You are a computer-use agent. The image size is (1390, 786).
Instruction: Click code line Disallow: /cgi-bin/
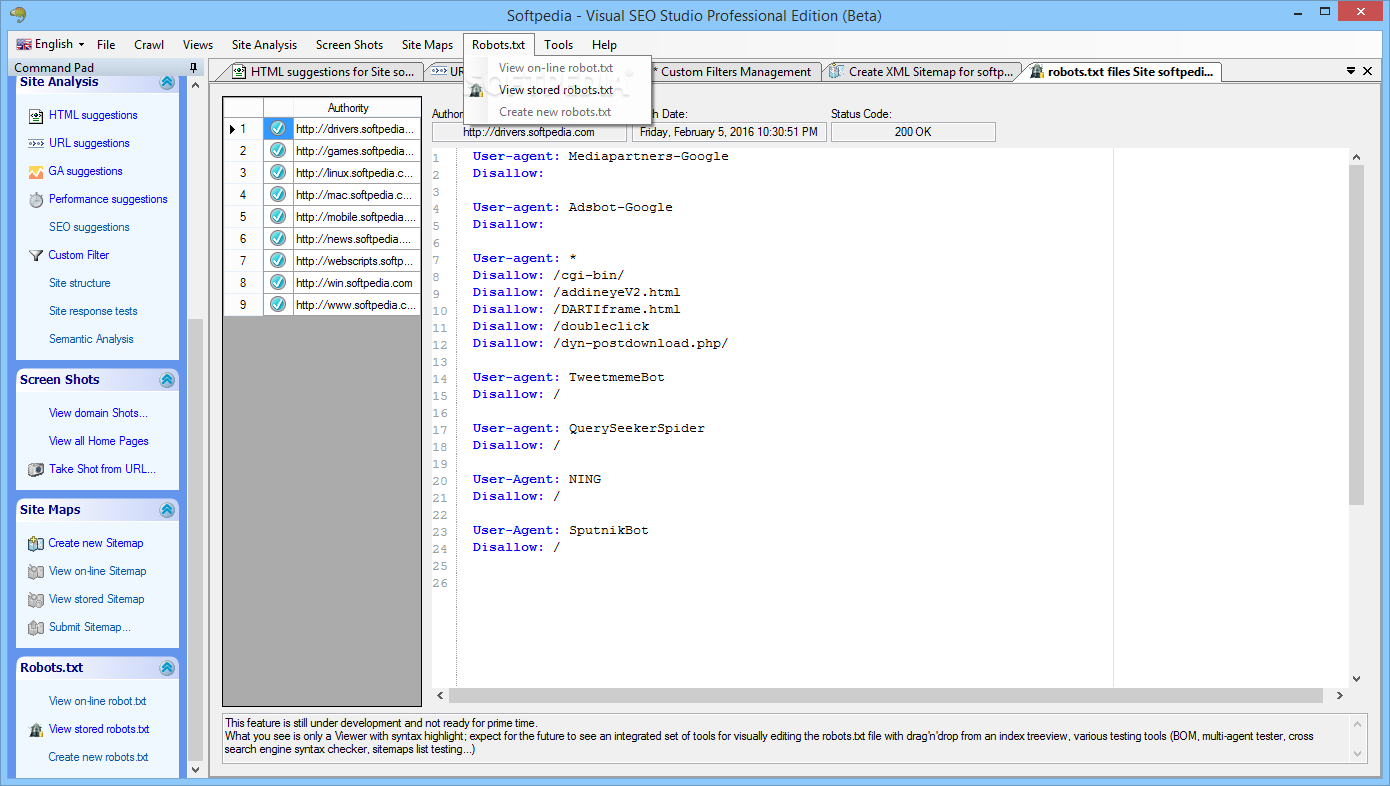click(548, 275)
